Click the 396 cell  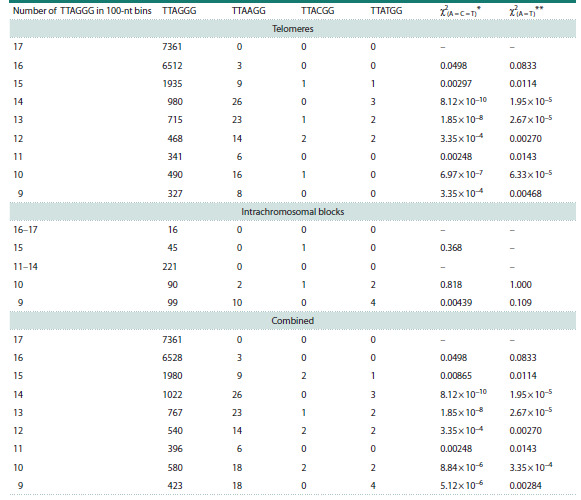click(175, 449)
